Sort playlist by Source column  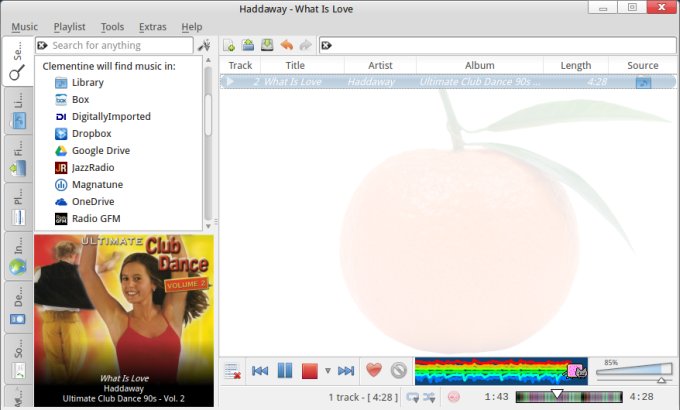coord(643,66)
